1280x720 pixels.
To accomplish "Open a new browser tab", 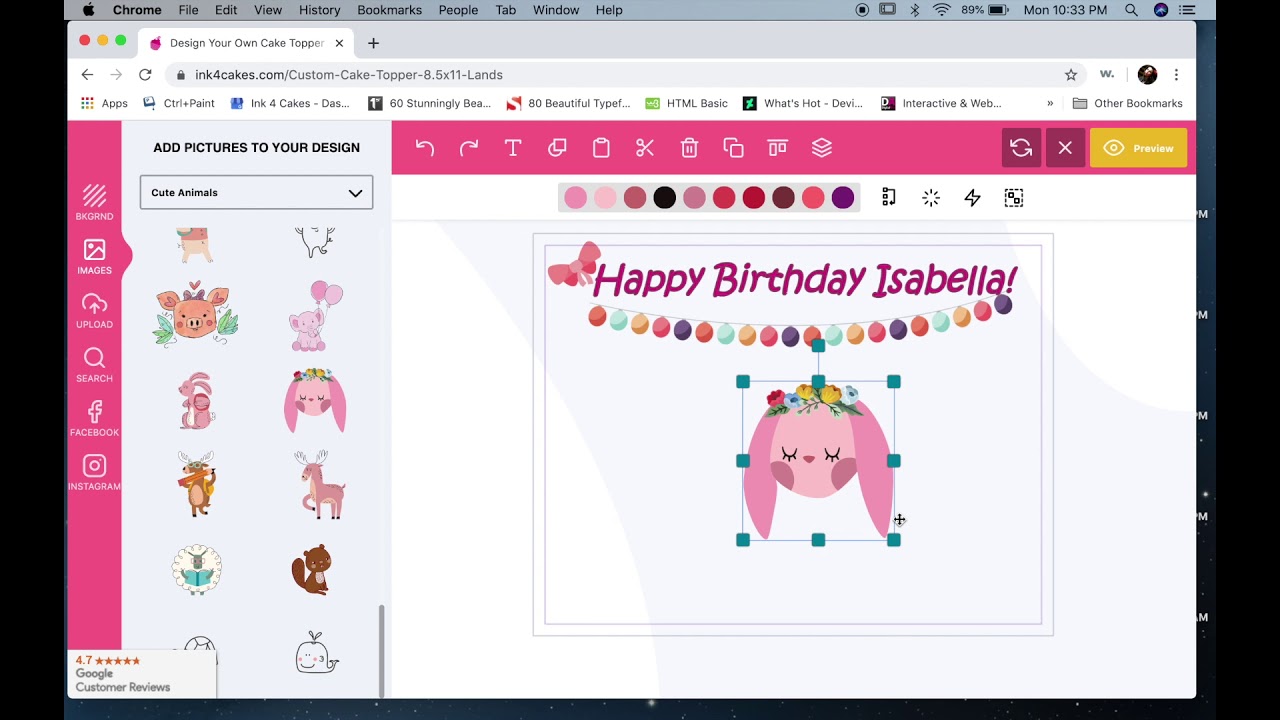I will coord(373,43).
